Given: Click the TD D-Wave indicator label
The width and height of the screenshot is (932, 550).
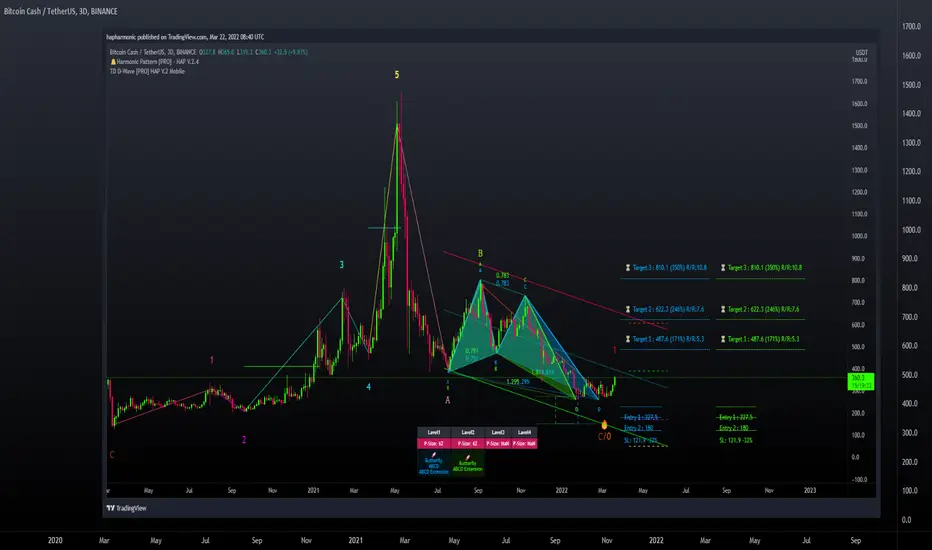Looking at the screenshot, I should coord(147,71).
